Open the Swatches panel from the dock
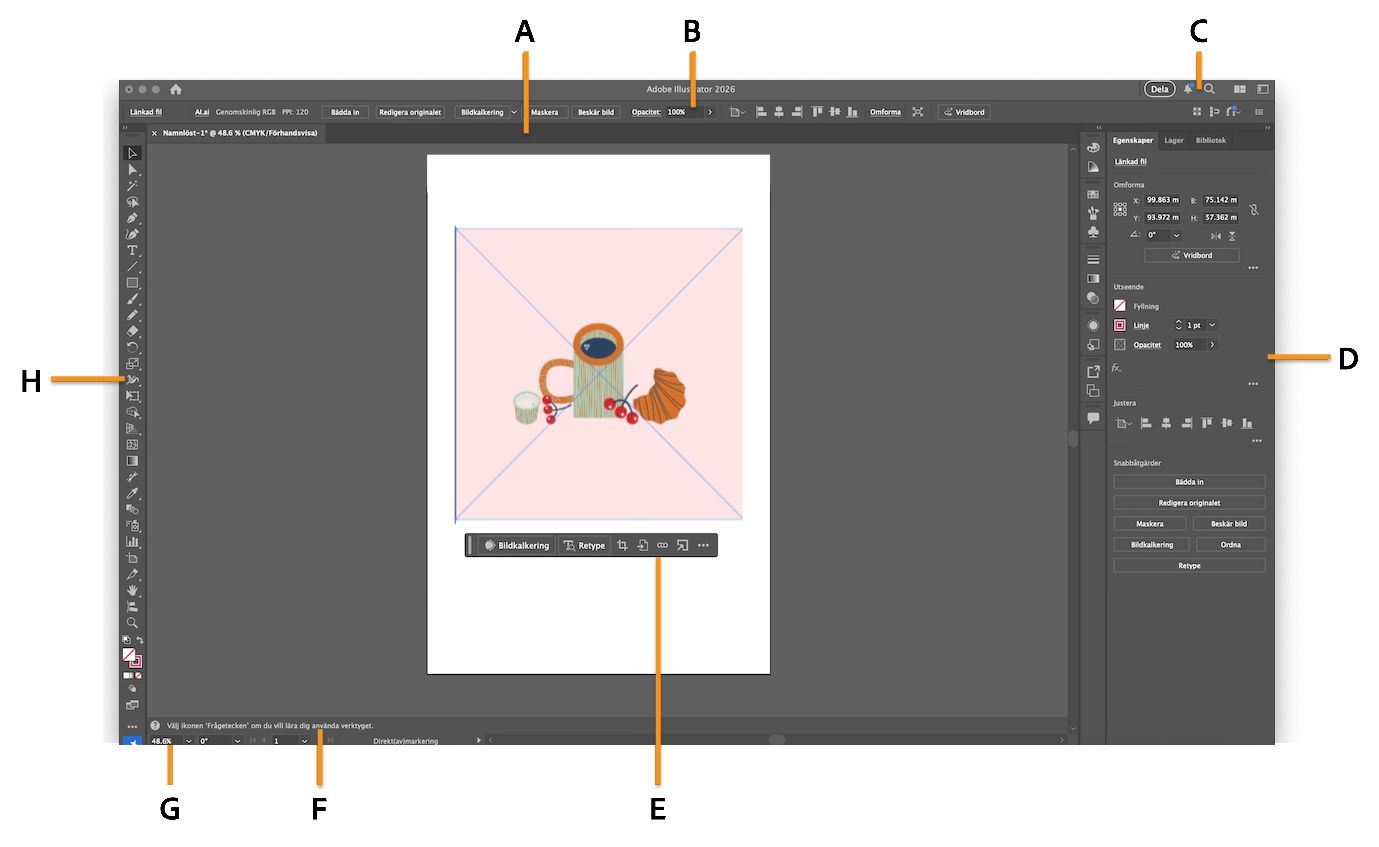This screenshot has width=1379, height=847. click(1093, 194)
